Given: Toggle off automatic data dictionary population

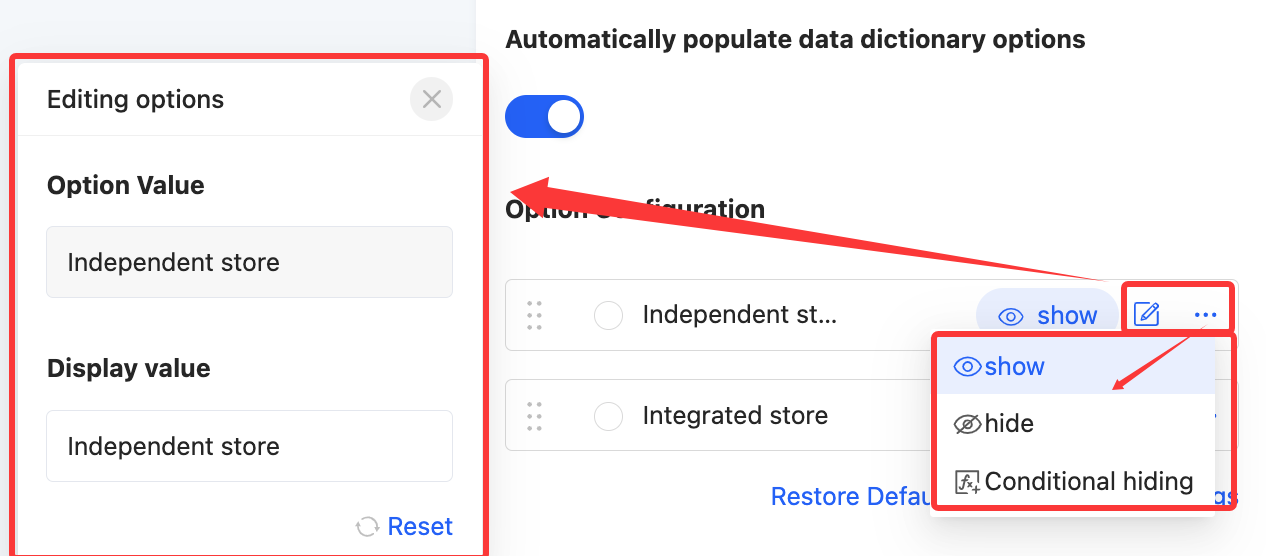Looking at the screenshot, I should pos(544,116).
